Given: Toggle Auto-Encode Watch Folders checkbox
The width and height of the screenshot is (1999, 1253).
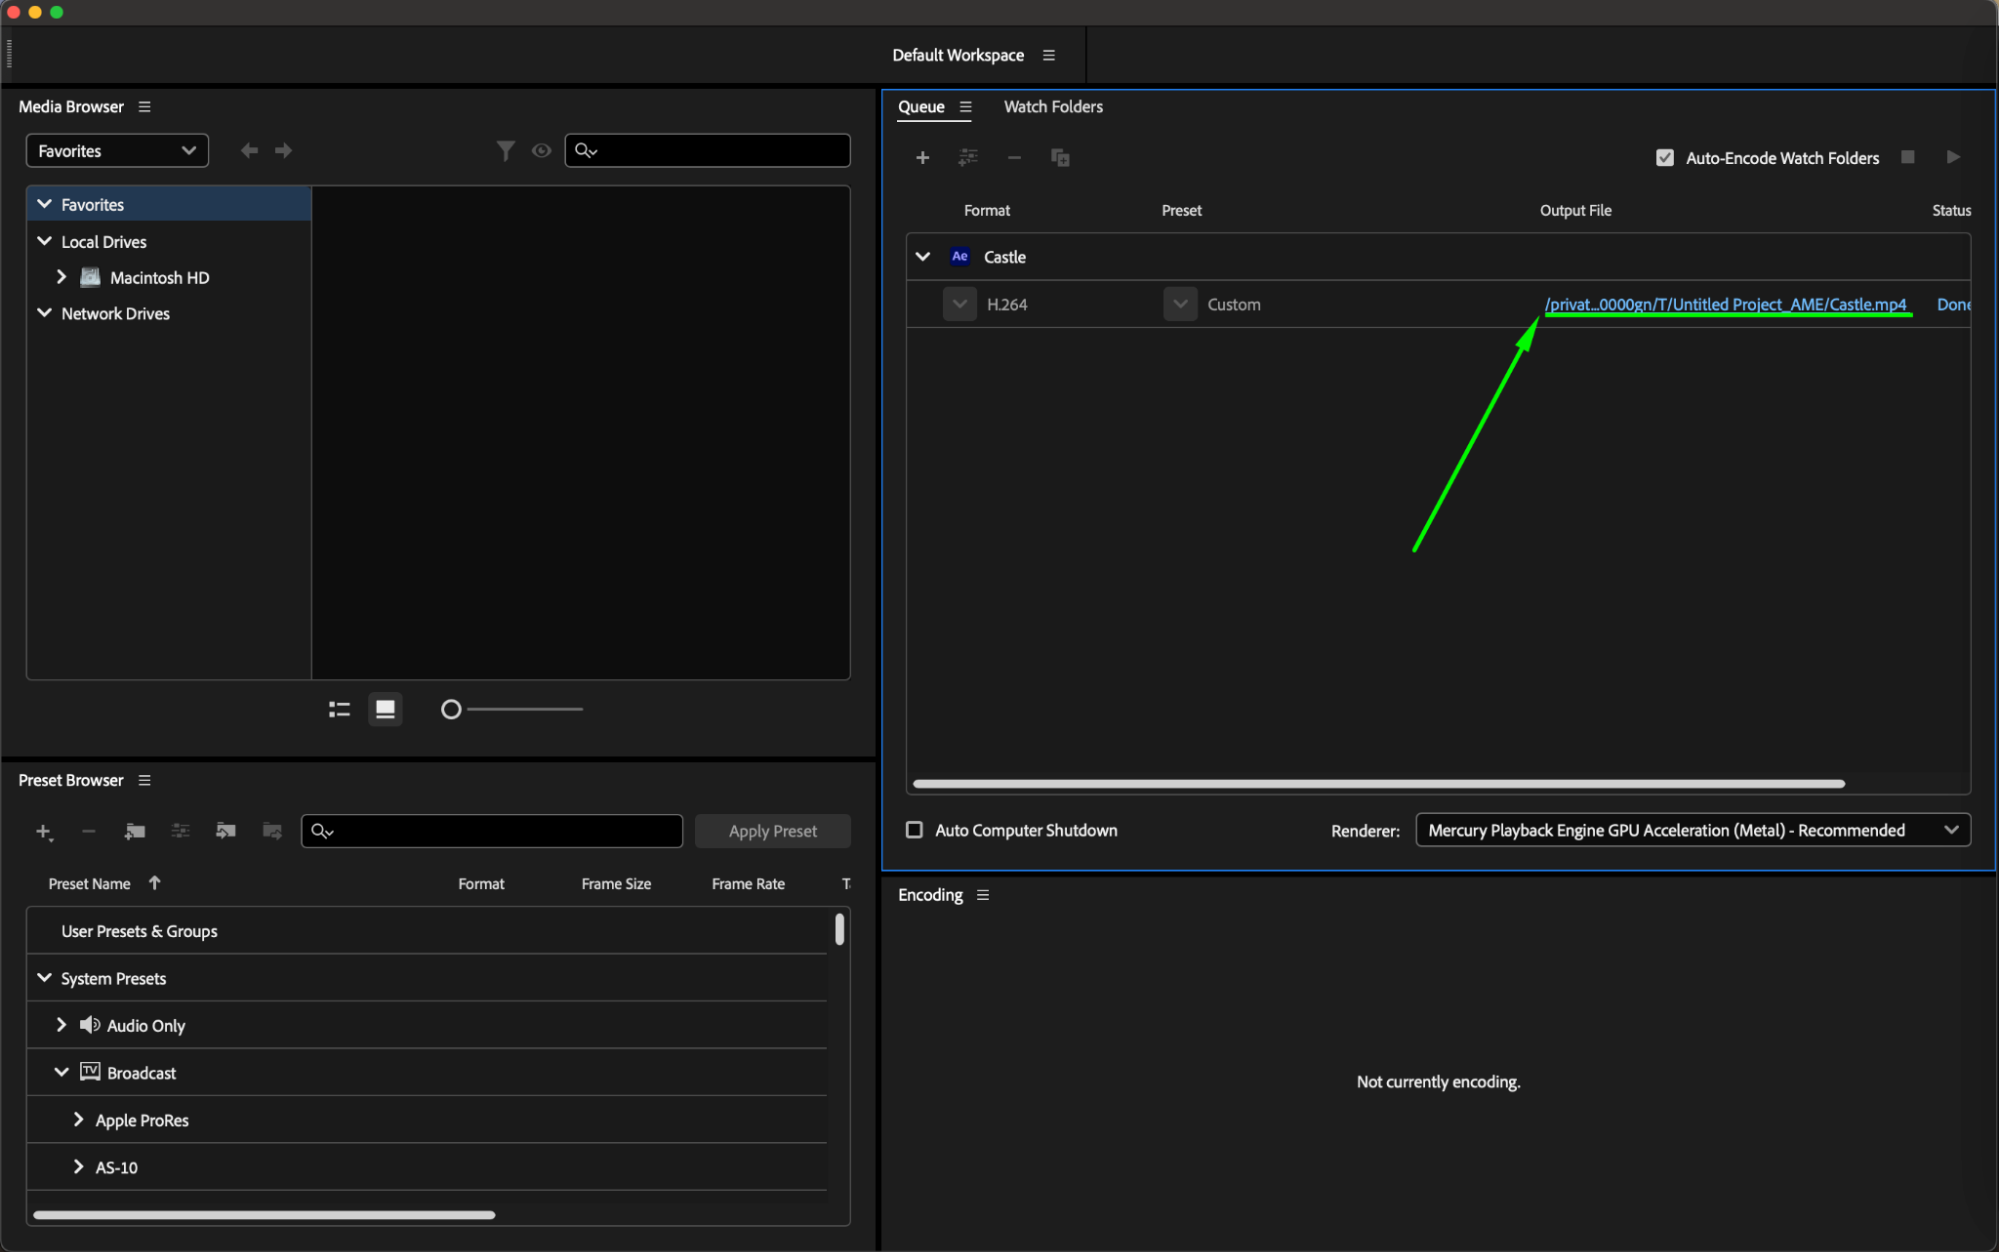Looking at the screenshot, I should (x=1665, y=158).
